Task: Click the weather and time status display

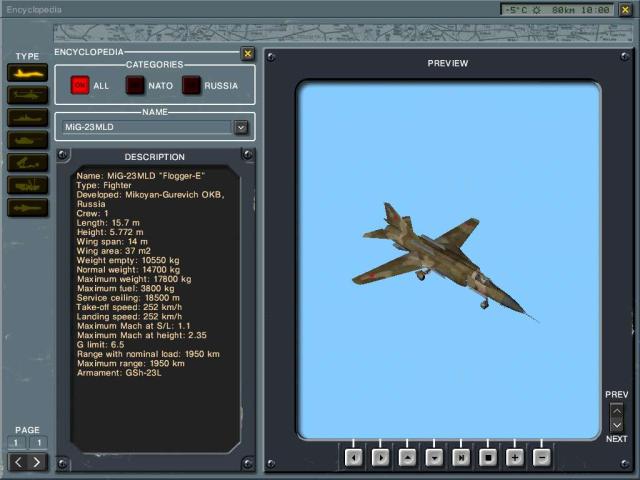Action: point(558,10)
